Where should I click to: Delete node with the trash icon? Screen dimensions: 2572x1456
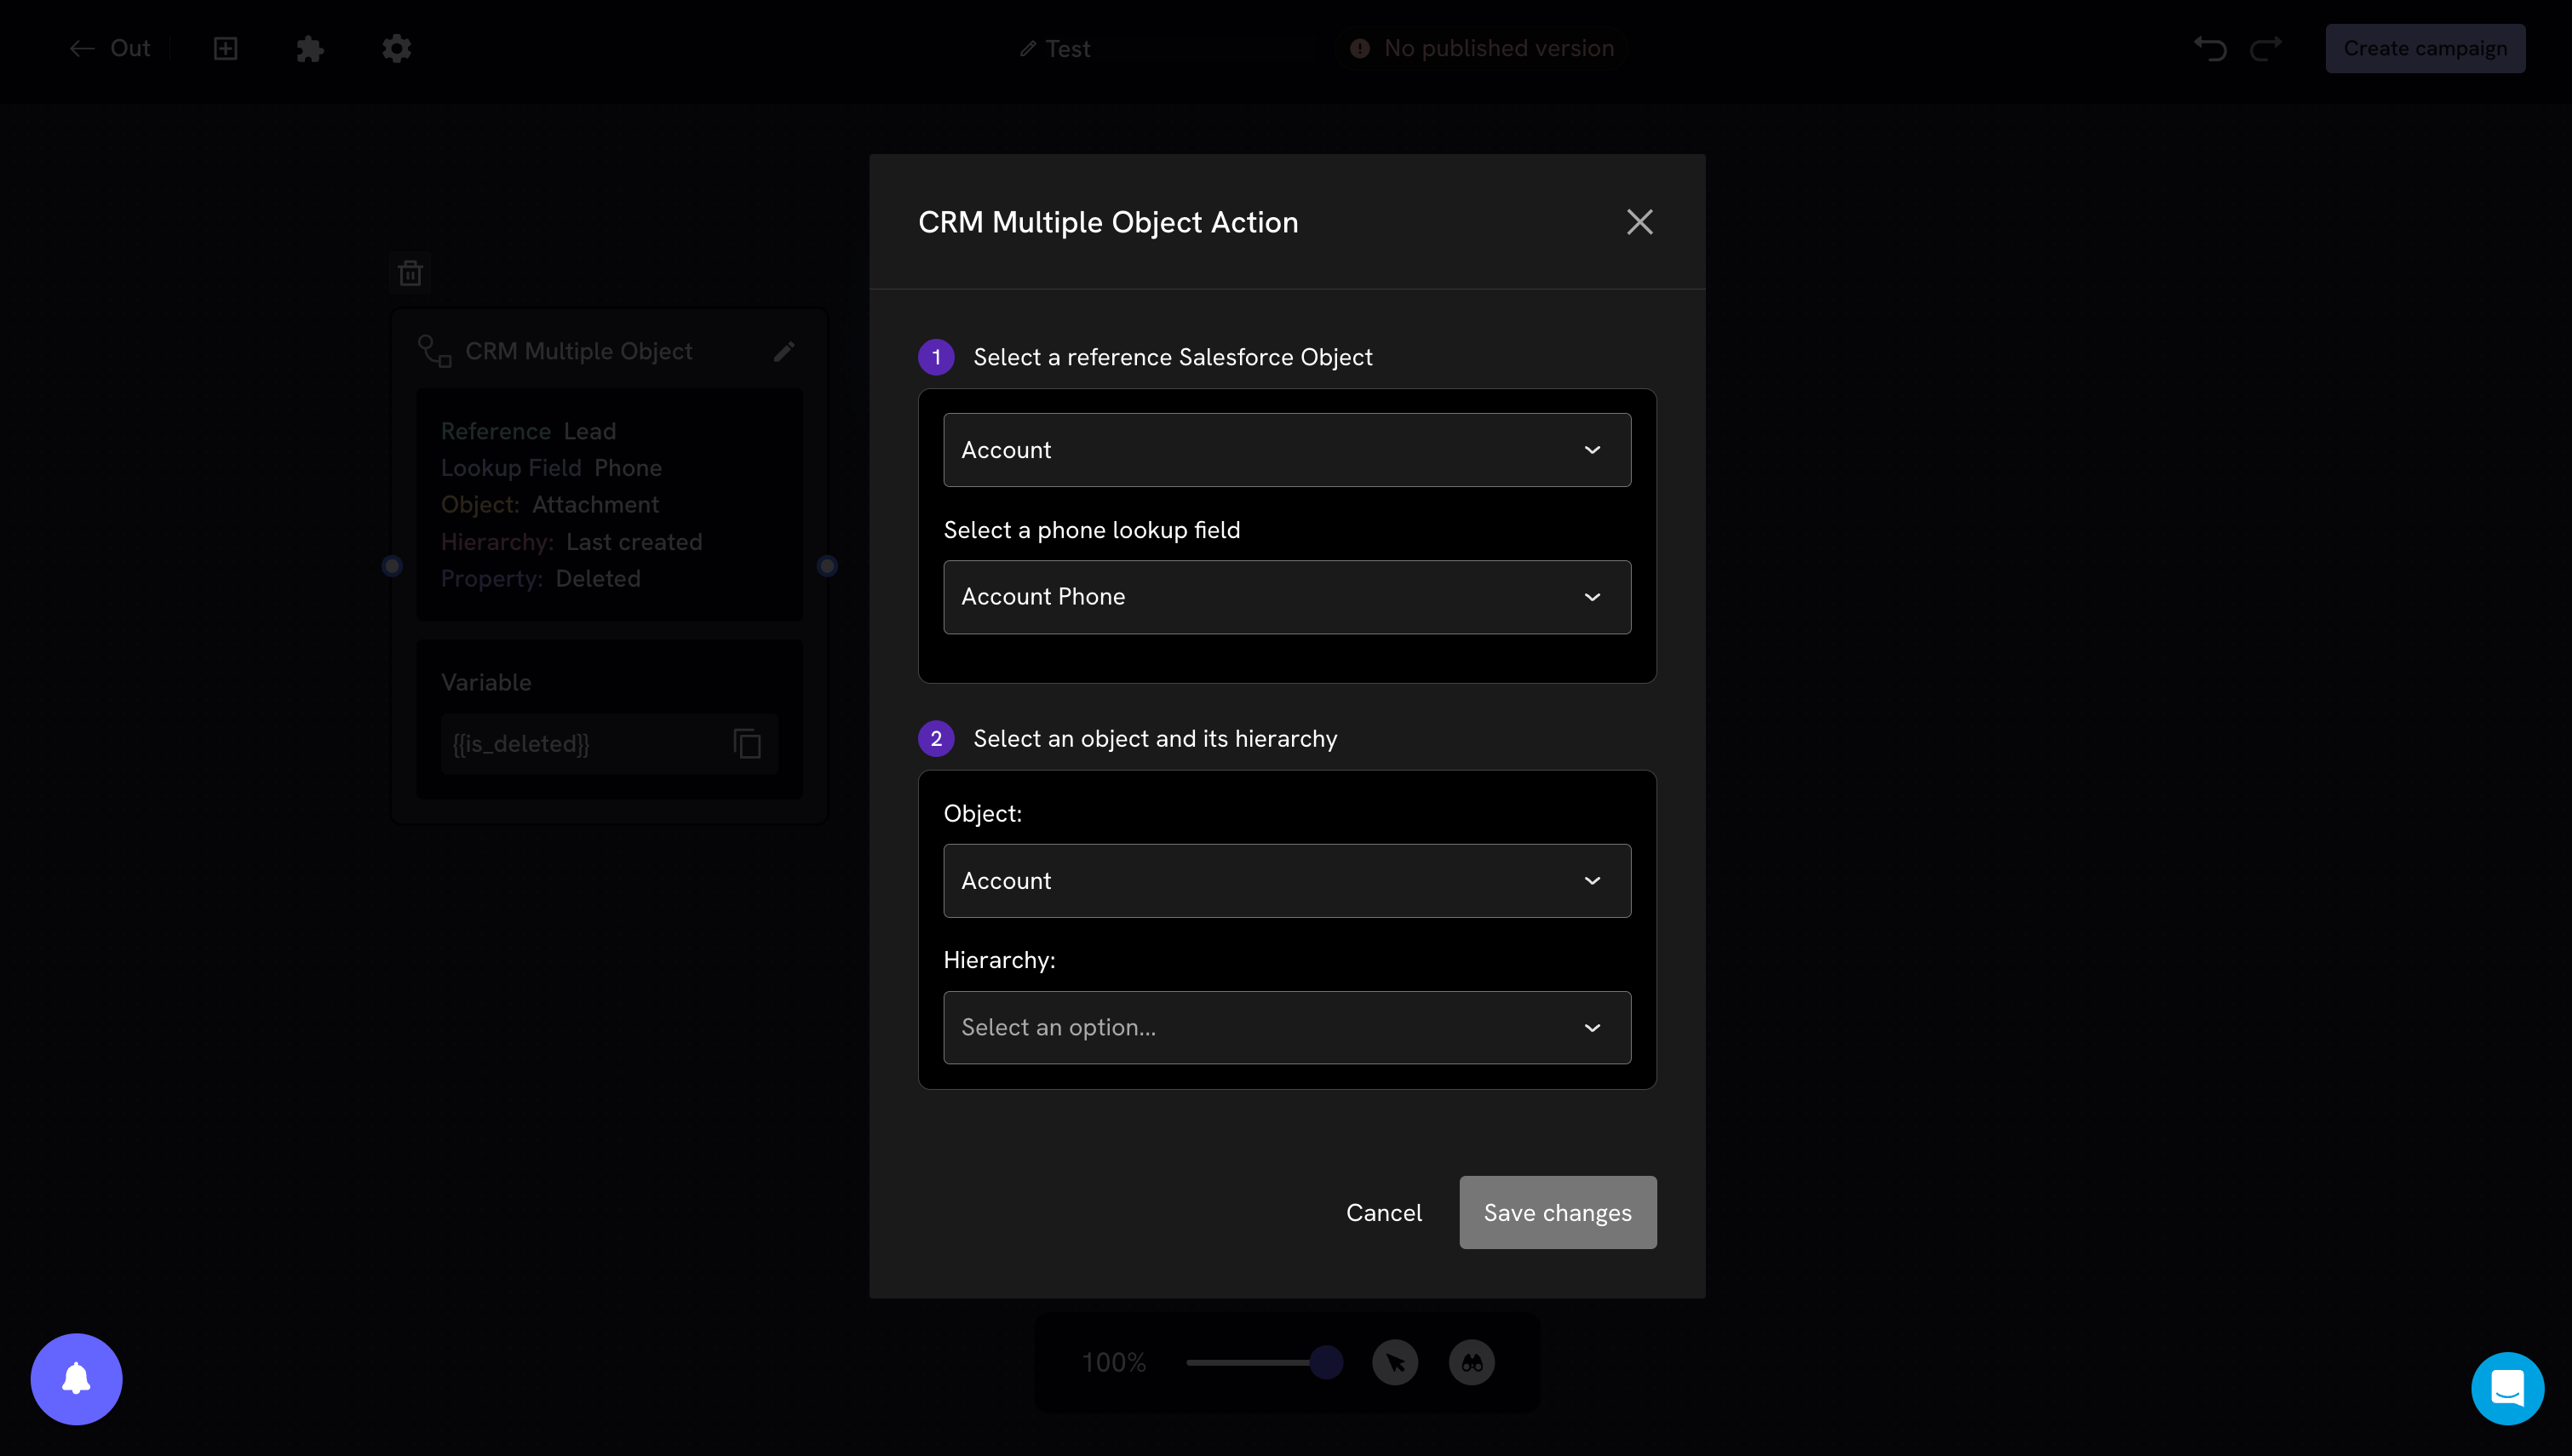[410, 273]
